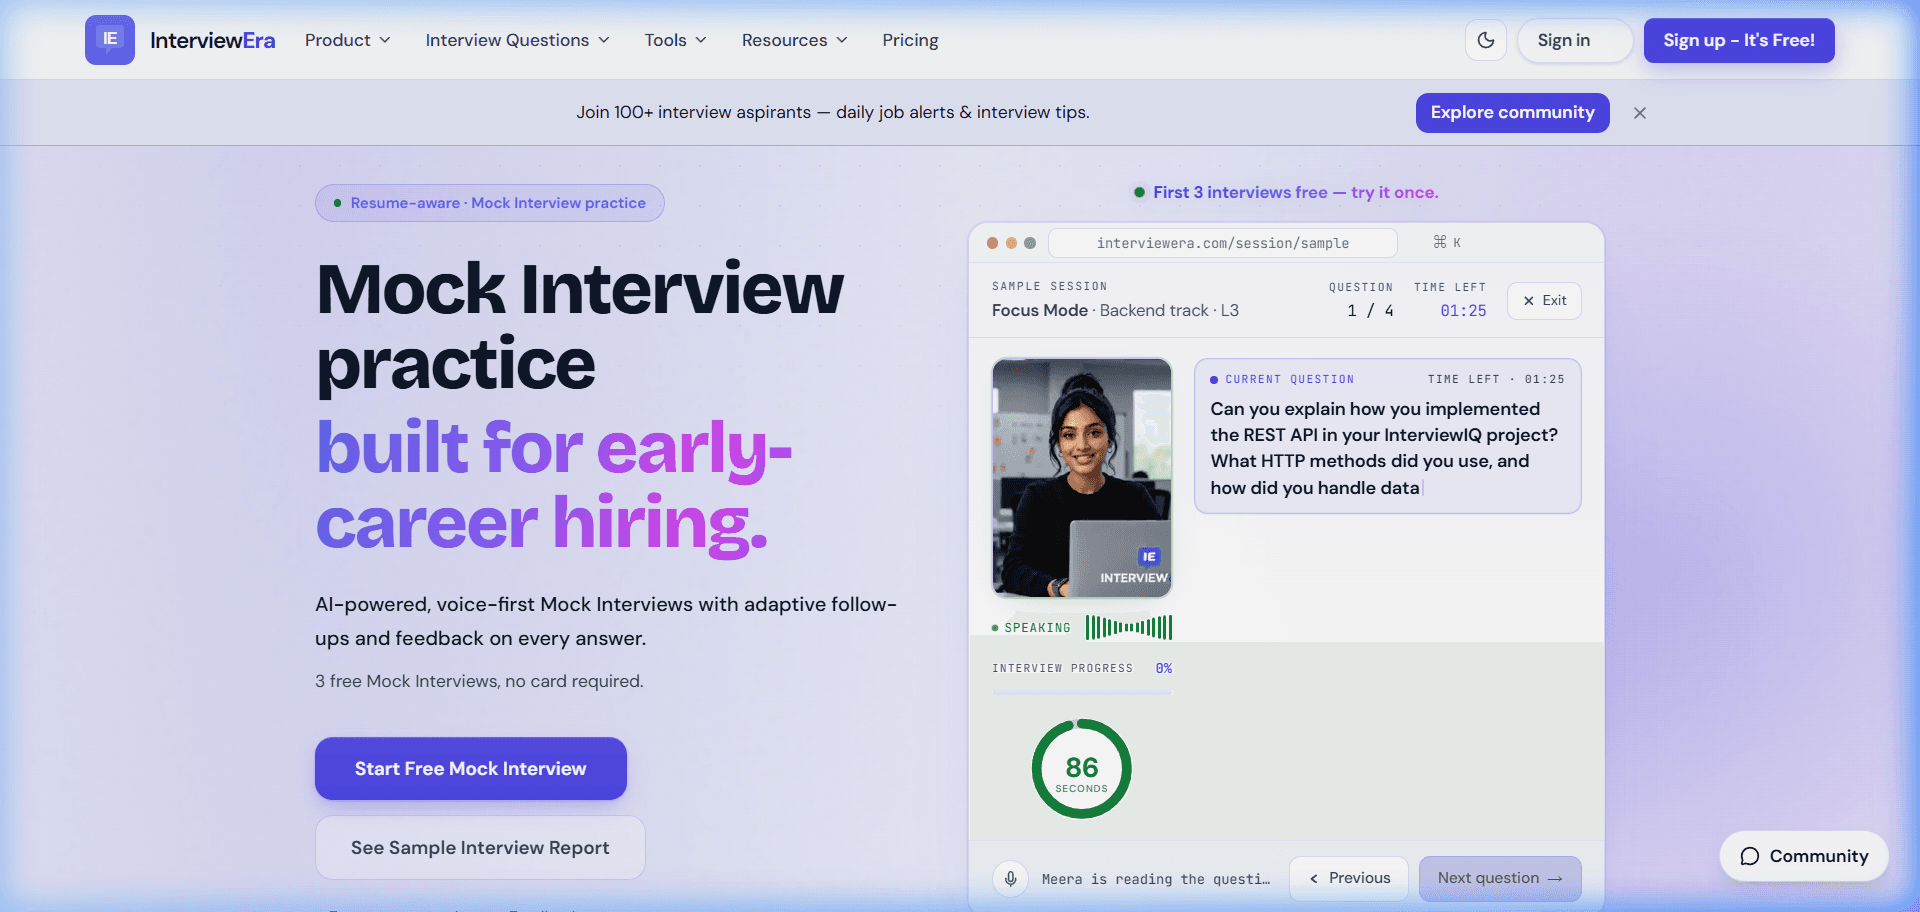Click the 86 seconds countdown ring
This screenshot has height=912, width=1920.
coord(1082,769)
